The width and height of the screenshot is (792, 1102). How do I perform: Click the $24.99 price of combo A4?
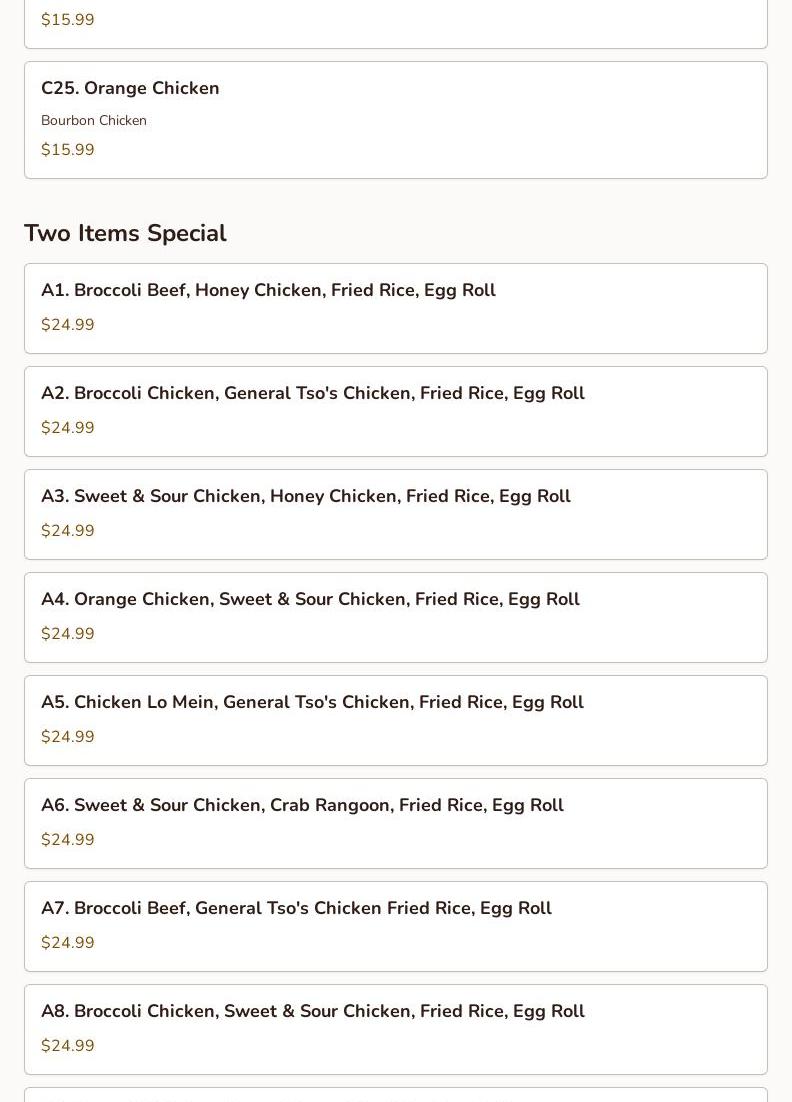pyautogui.click(x=68, y=634)
